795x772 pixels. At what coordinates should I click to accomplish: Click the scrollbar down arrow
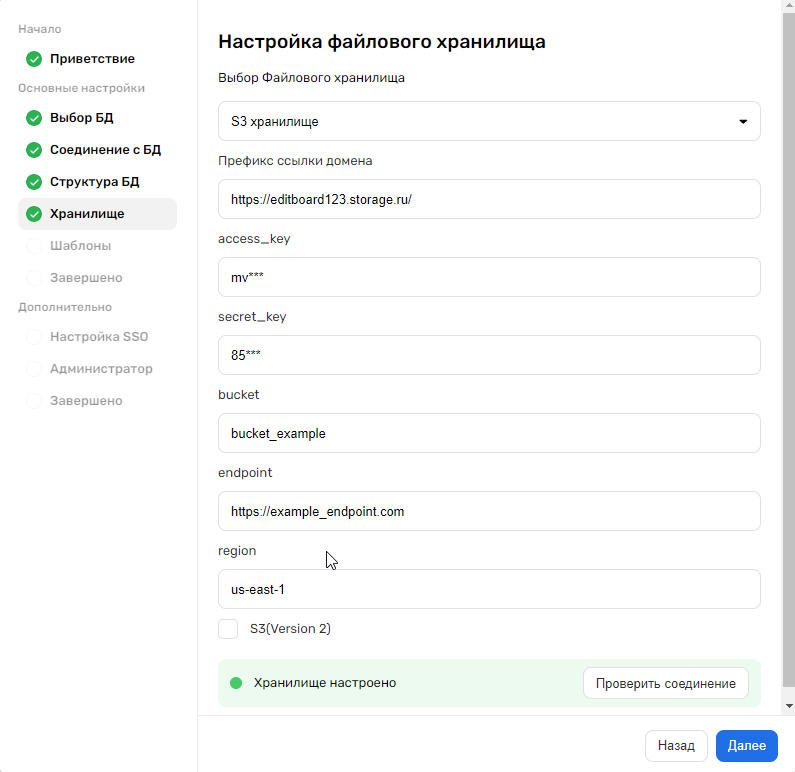click(x=789, y=706)
